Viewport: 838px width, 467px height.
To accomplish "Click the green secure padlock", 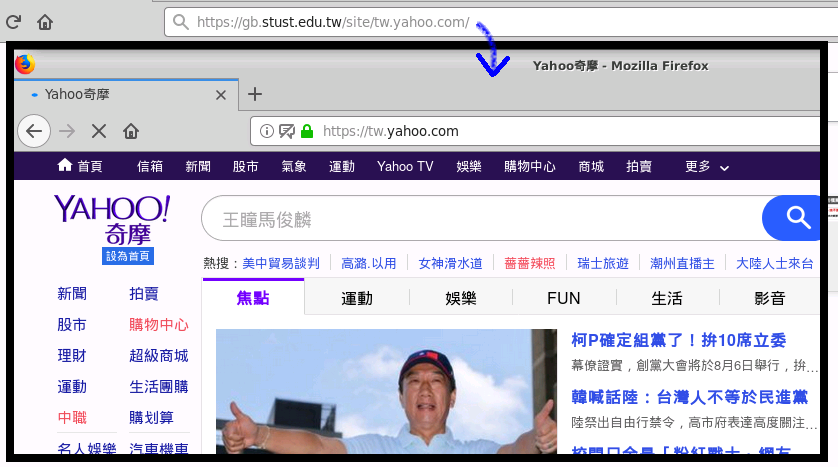I will pos(307,131).
